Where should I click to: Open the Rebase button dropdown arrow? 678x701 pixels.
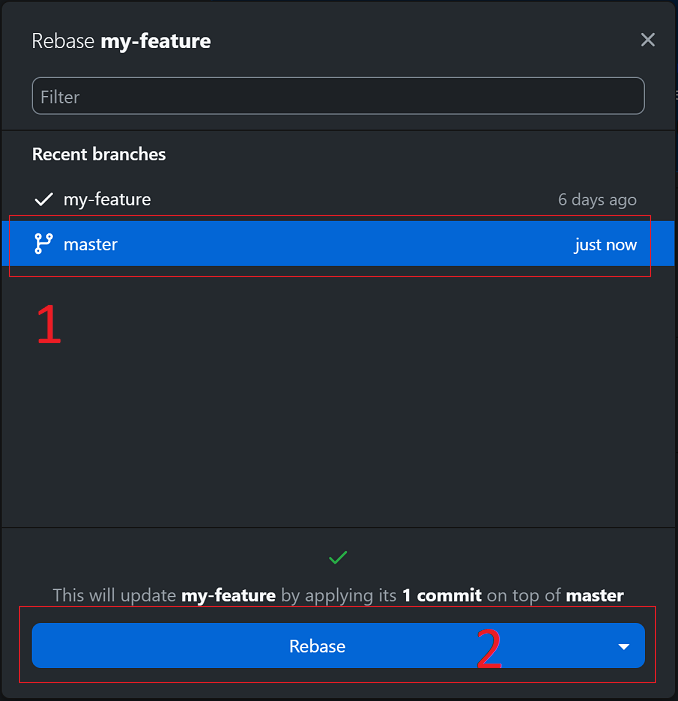click(x=624, y=646)
